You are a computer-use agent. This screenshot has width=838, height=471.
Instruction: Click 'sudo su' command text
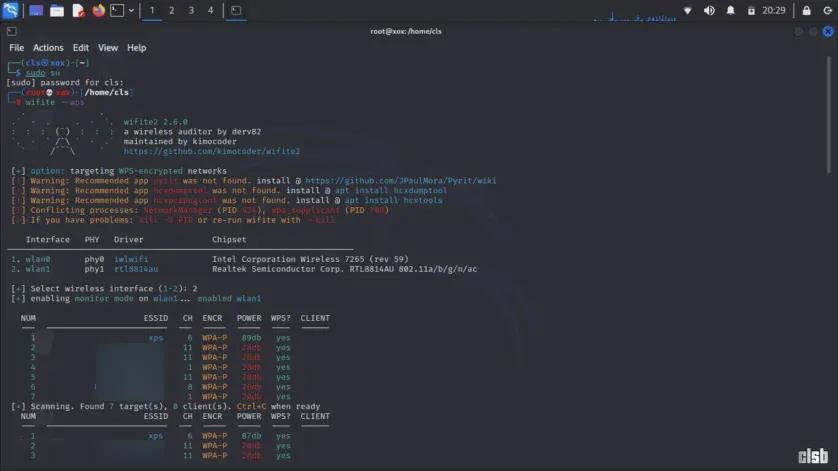(x=43, y=73)
